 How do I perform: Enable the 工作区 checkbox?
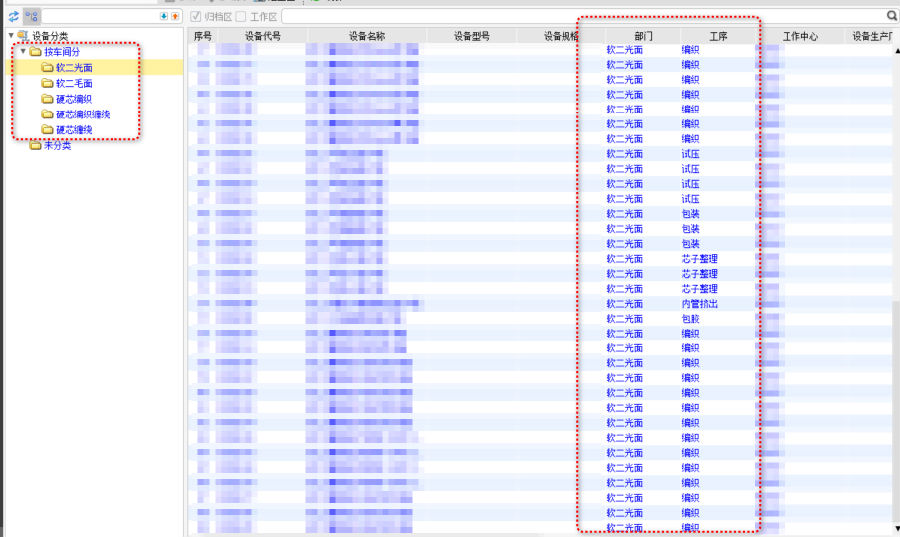coord(241,17)
